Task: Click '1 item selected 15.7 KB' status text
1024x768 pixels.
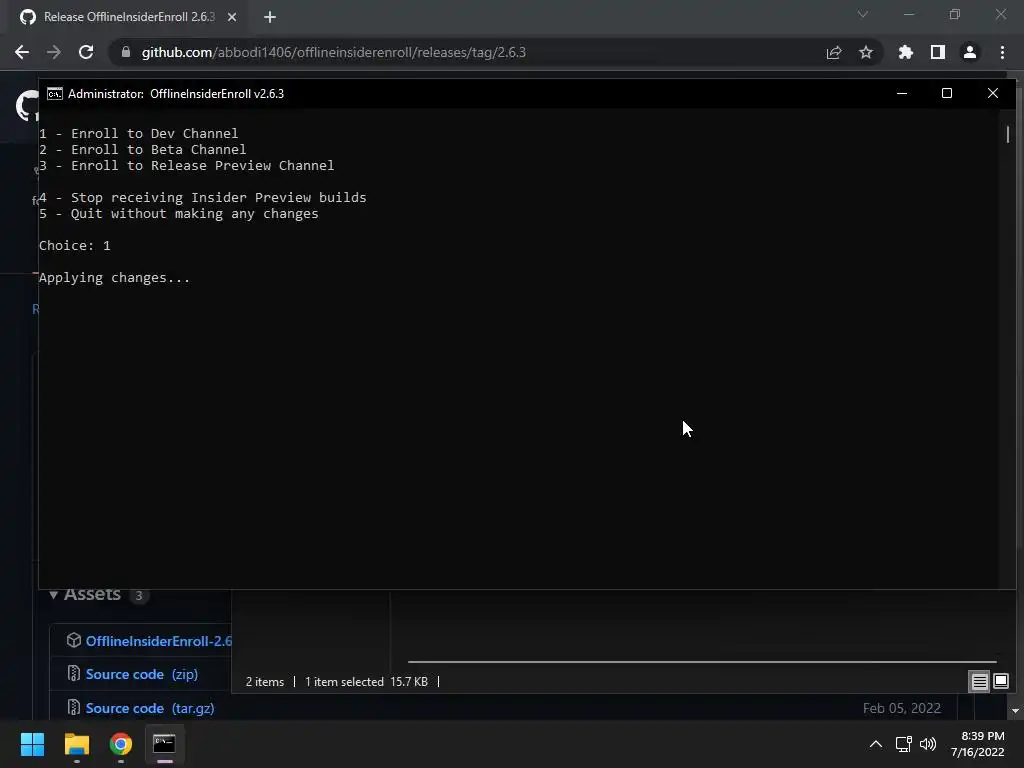Action: [x=366, y=682]
